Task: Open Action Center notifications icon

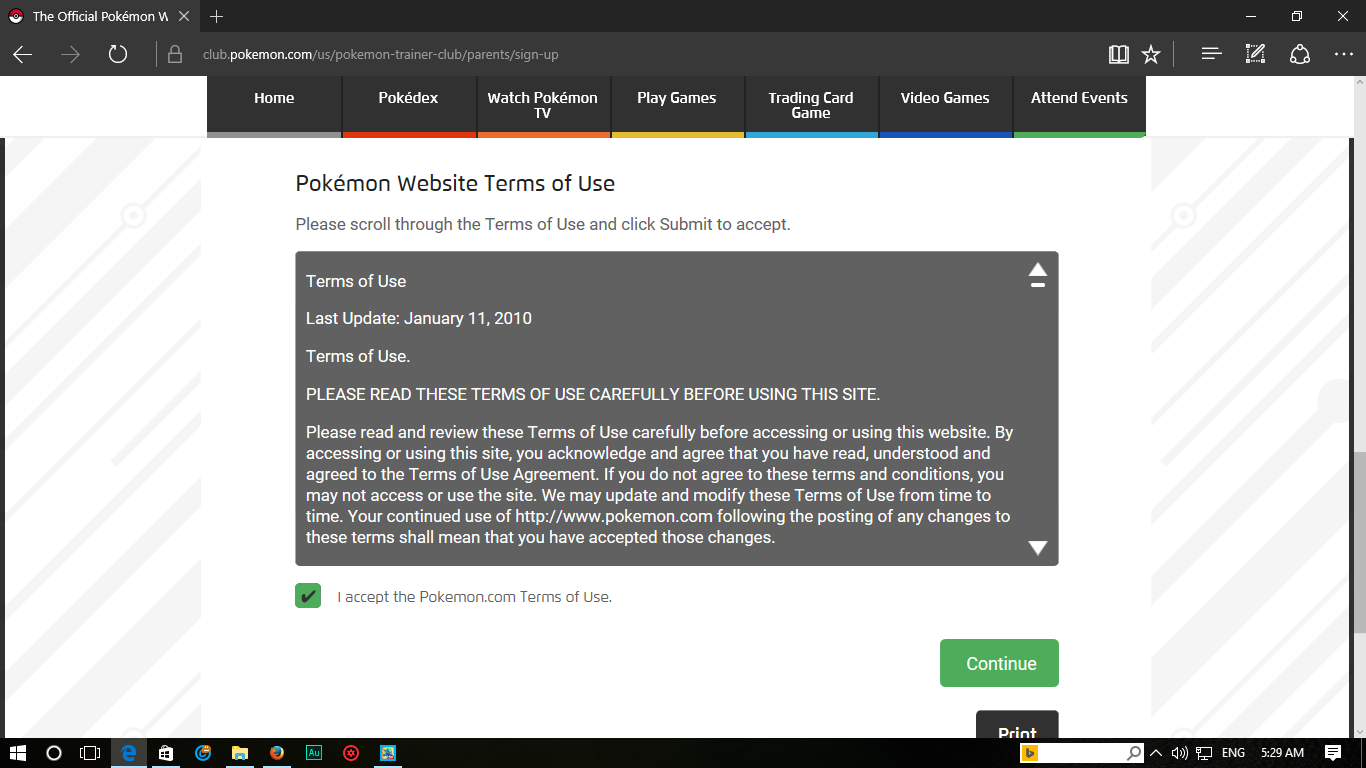Action: (1333, 753)
